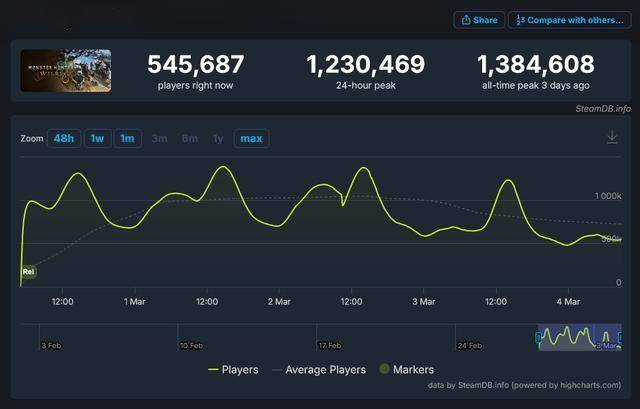This screenshot has width=640, height=409.
Task: Click the data by SteamDB.info credit text
Action: pyautogui.click(x=524, y=385)
